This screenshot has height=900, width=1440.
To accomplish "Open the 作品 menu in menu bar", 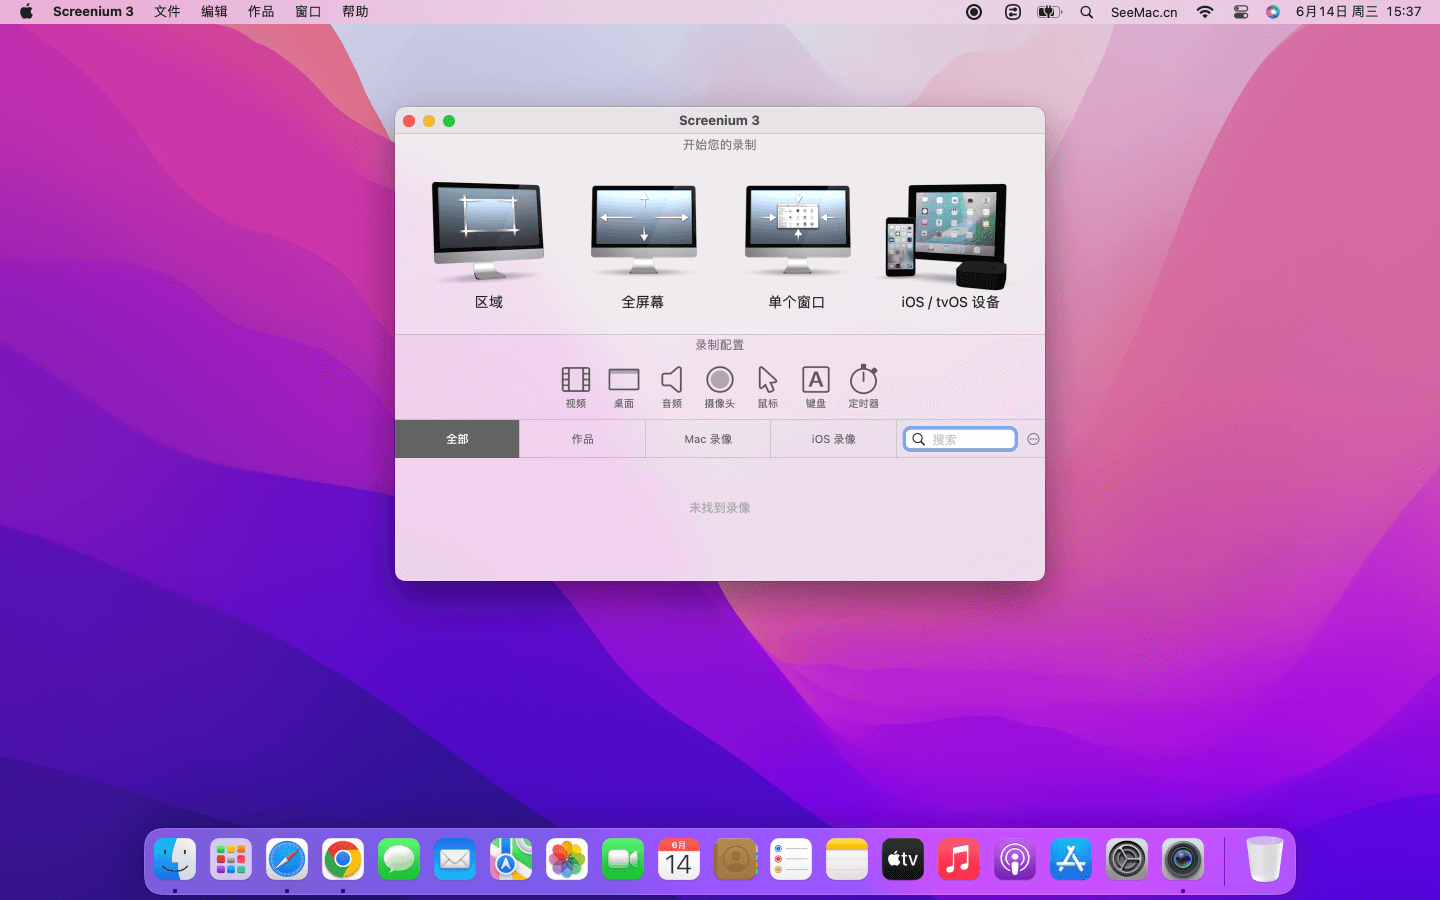I will coord(261,12).
